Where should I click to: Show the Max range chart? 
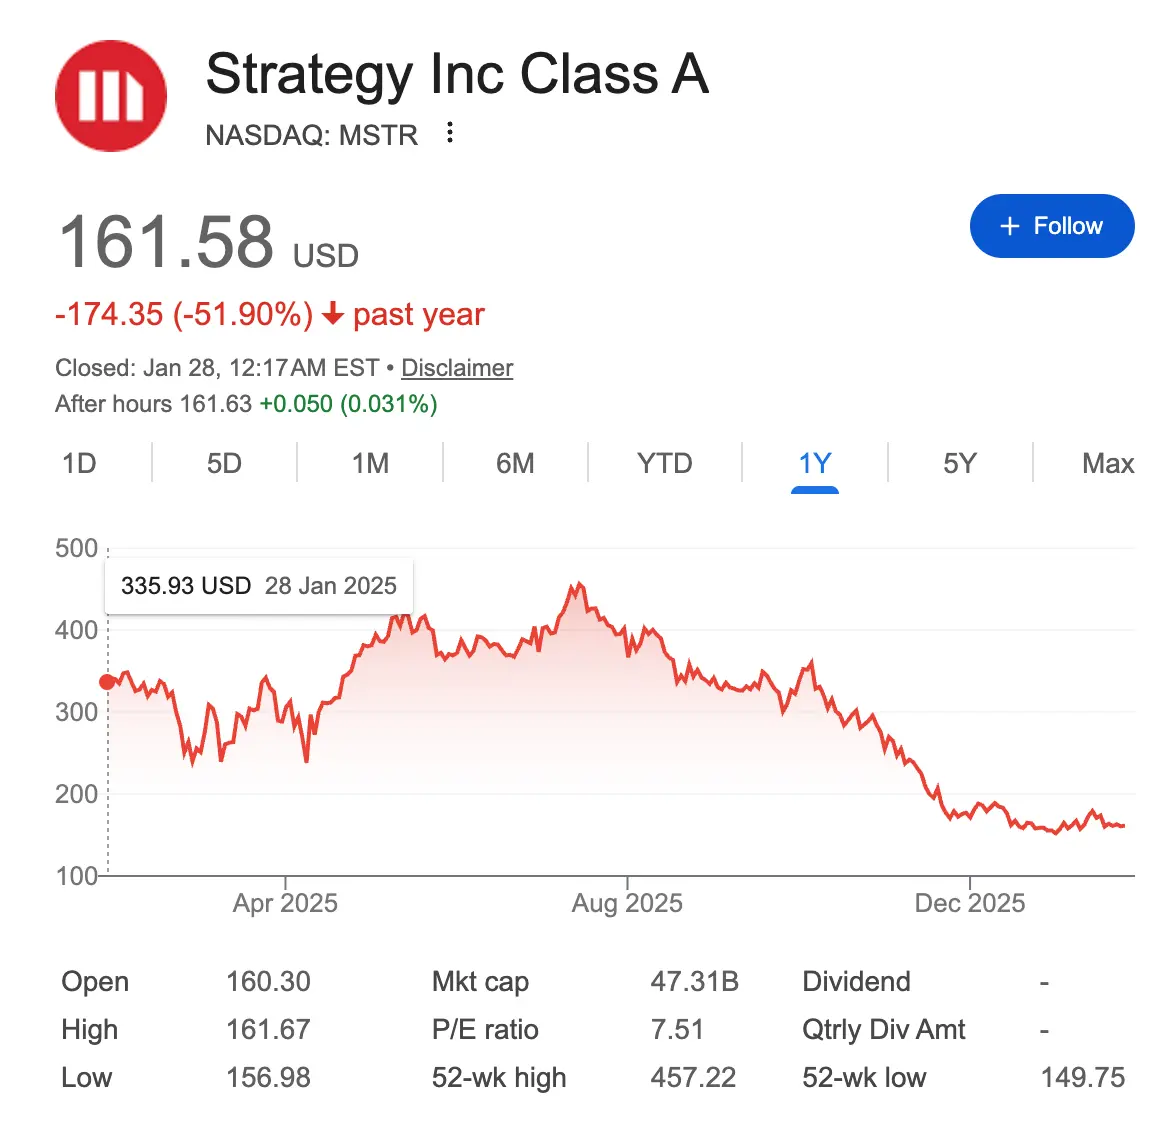pos(1107,464)
